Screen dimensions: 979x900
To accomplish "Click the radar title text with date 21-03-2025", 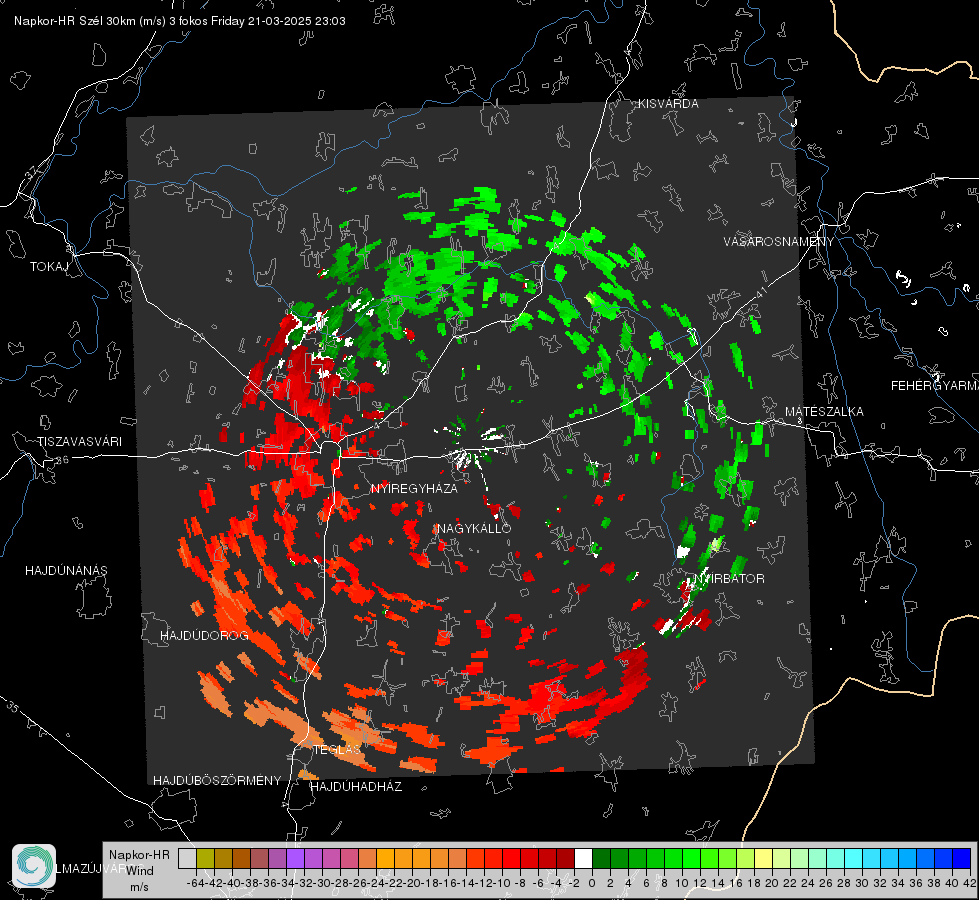I will tap(180, 21).
